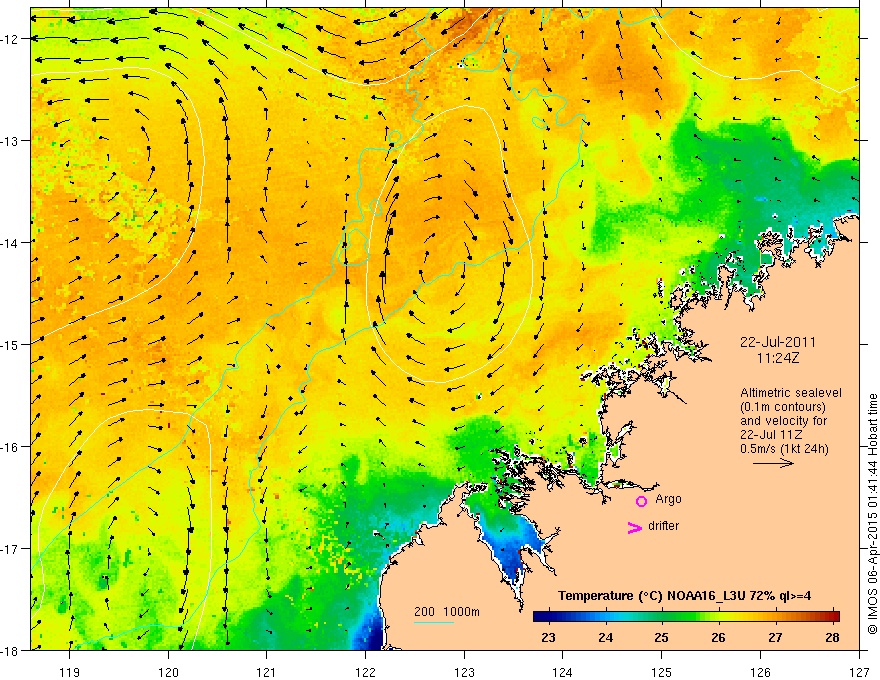
Task: Click the "22-Jul 11Z" caption line
Action: point(771,435)
